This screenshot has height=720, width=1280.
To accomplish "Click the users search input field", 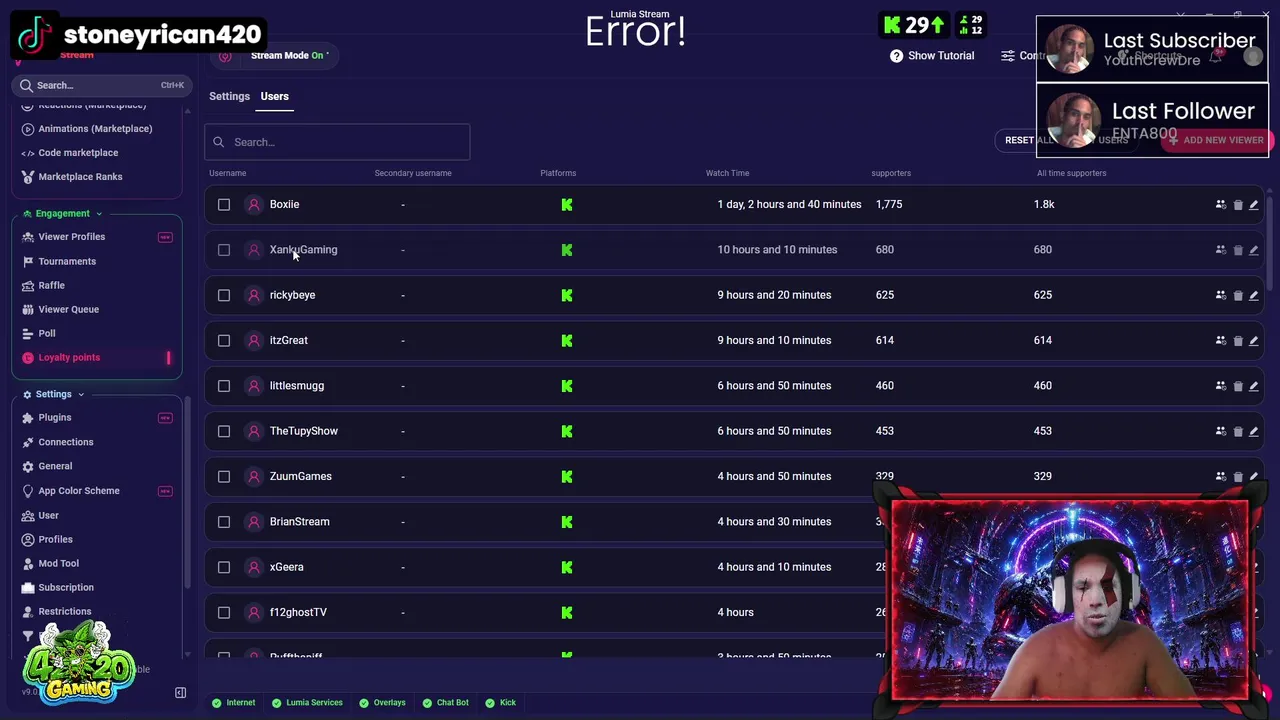I will [337, 142].
